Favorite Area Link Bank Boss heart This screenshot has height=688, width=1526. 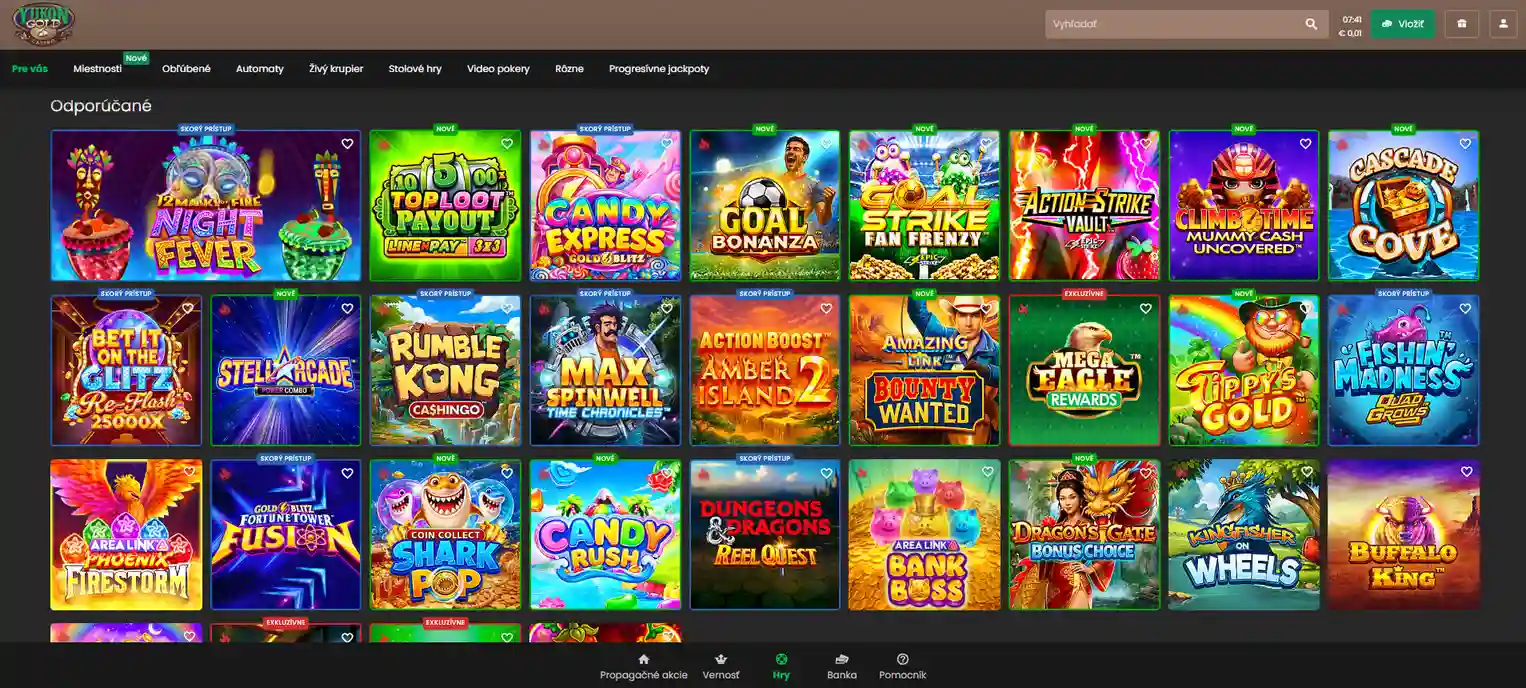tap(988, 472)
